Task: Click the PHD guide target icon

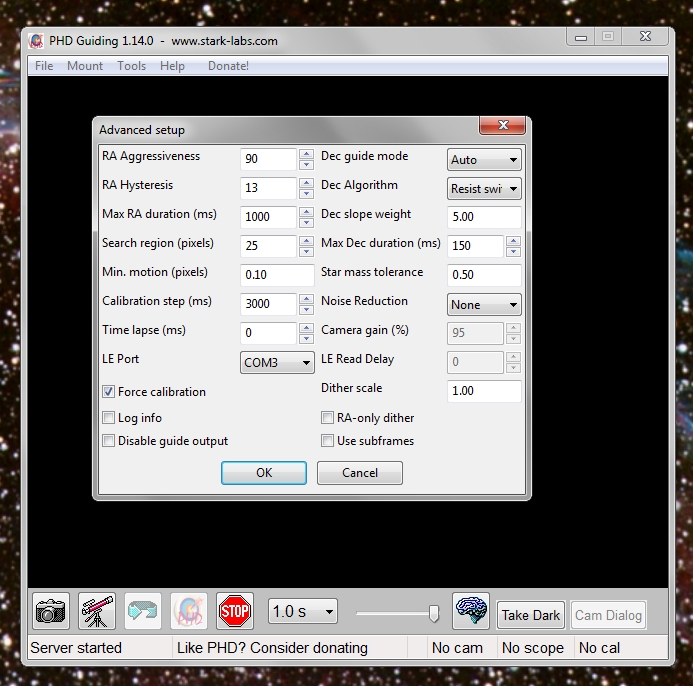Action: point(189,611)
